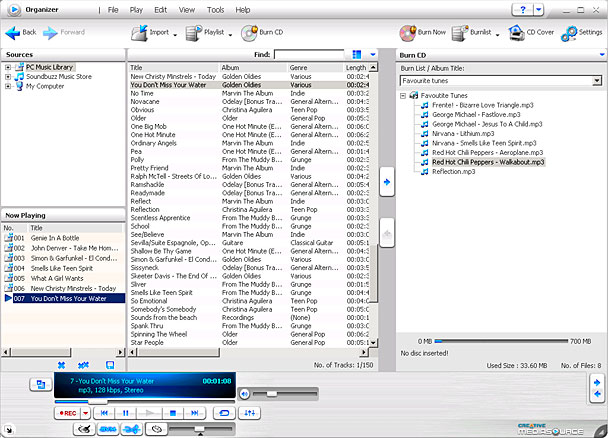Go Back using the blue arrow

tap(20, 33)
